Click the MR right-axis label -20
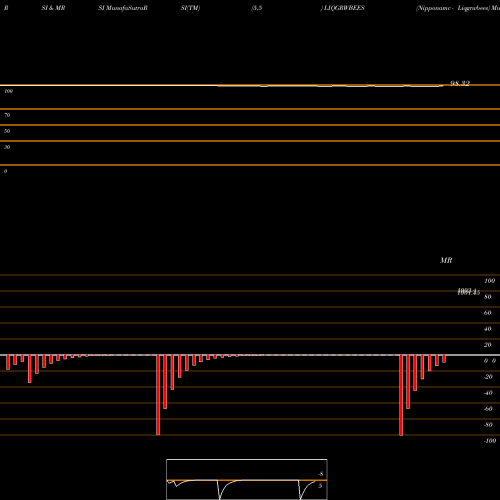 coord(488,377)
